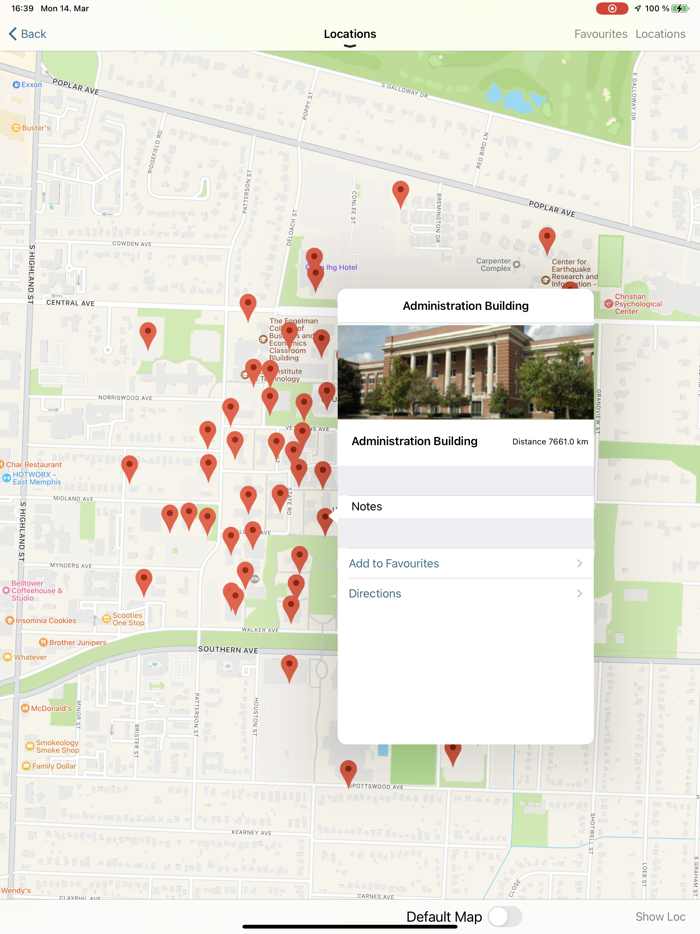Open the Administration Building photo
This screenshot has height=934, width=700.
click(465, 372)
